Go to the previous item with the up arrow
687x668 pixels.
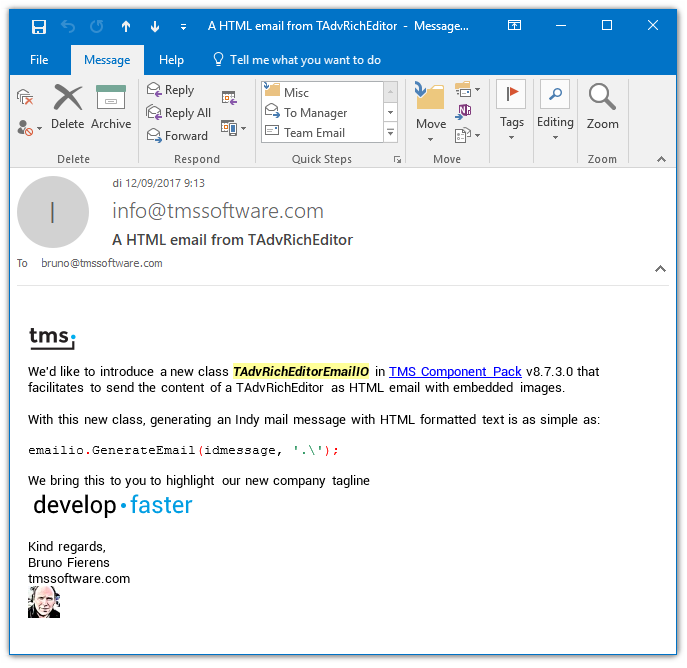(126, 27)
